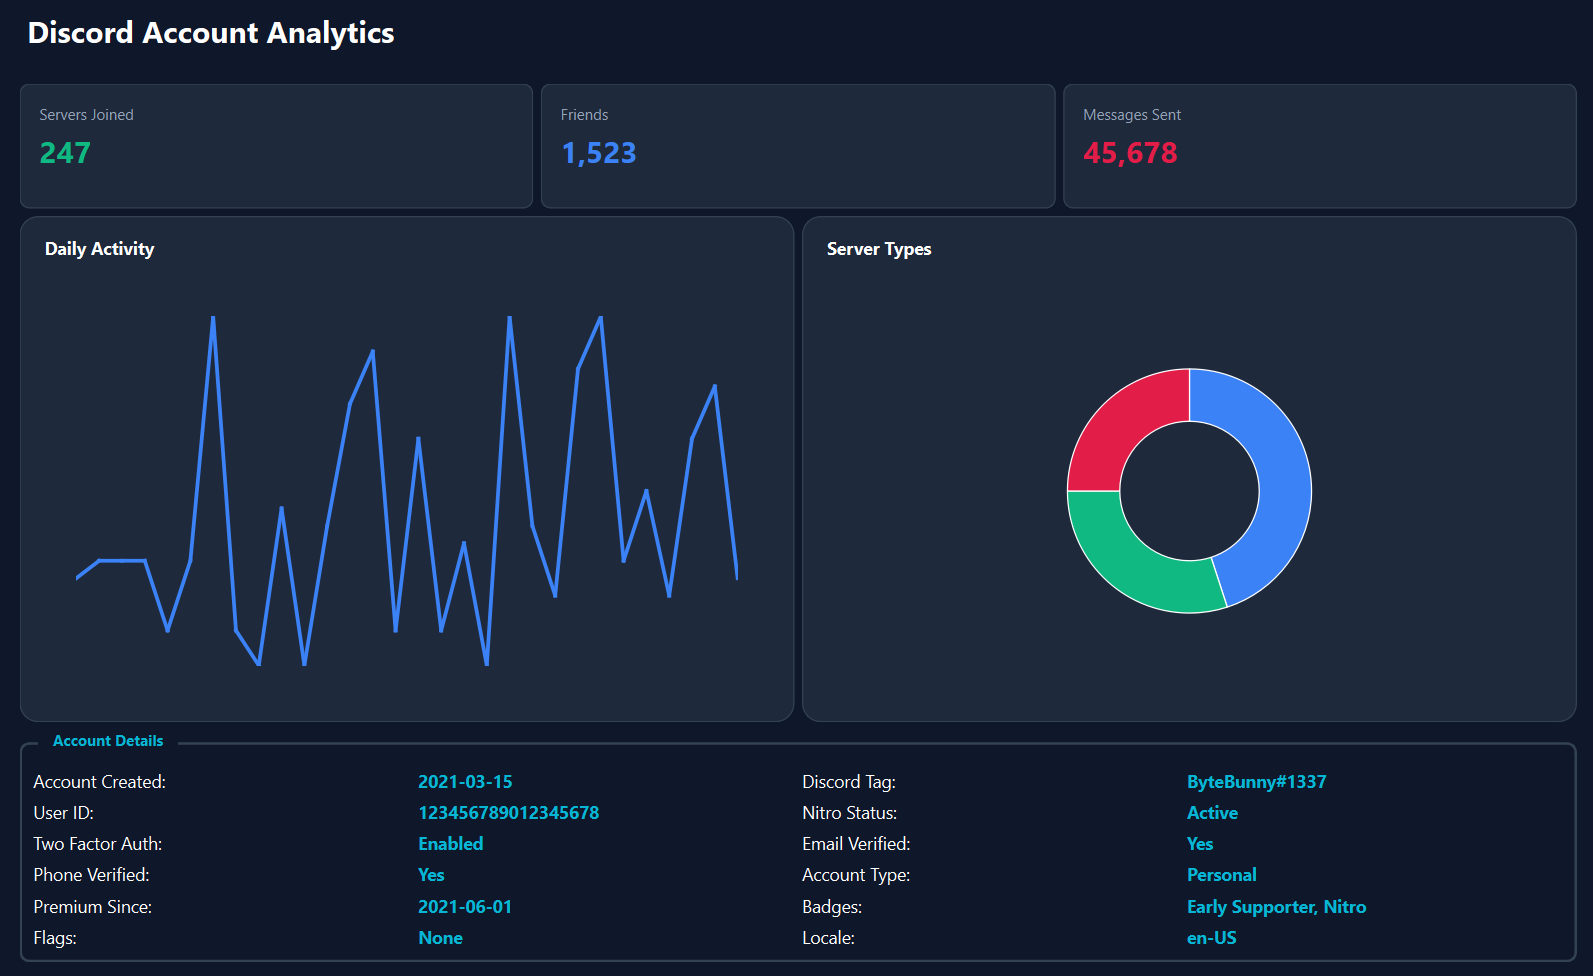Image resolution: width=1593 pixels, height=976 pixels.
Task: Click the Server Types chart heading
Action: click(x=878, y=249)
